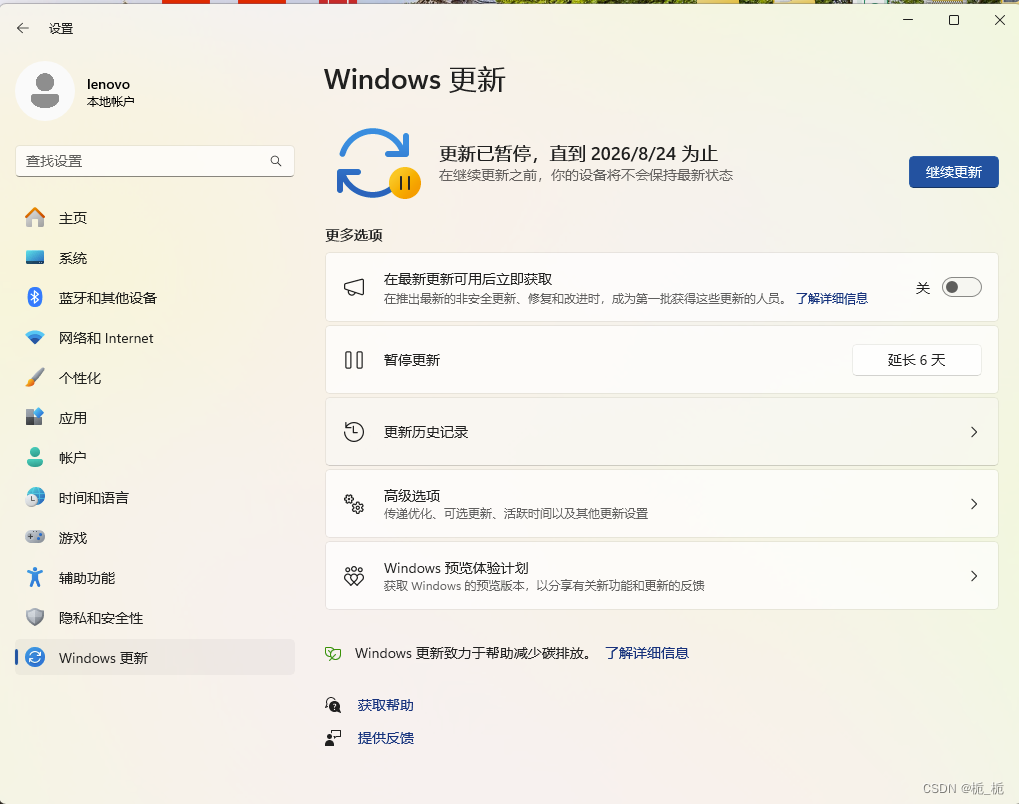1019x804 pixels.
Task: Click the 获取帮助 link
Action: pos(385,705)
